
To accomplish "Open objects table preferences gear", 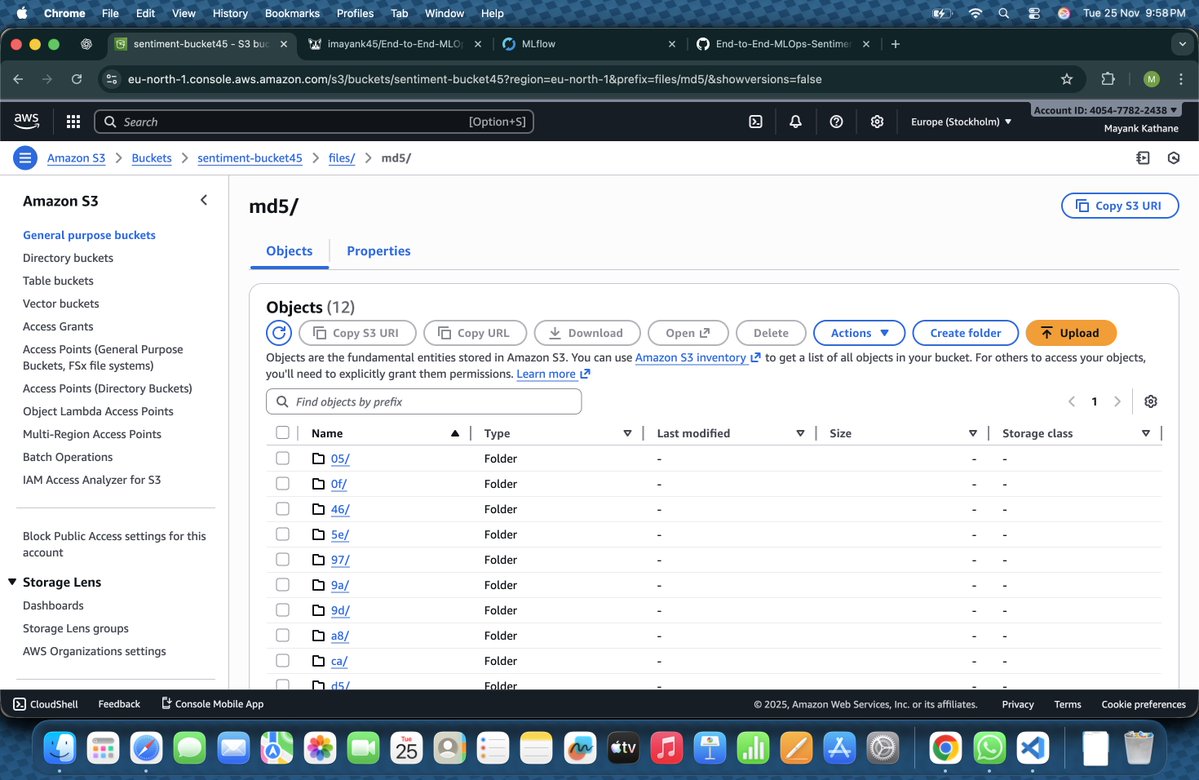I will [x=1150, y=401].
